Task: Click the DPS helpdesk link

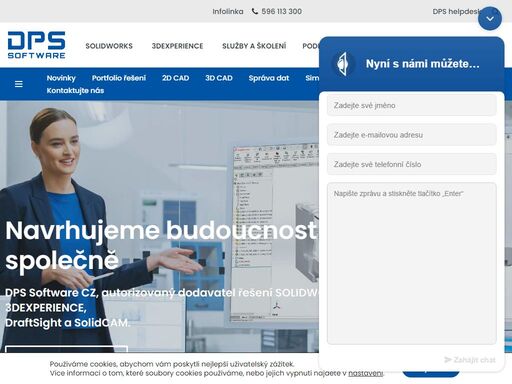Action: [x=457, y=11]
